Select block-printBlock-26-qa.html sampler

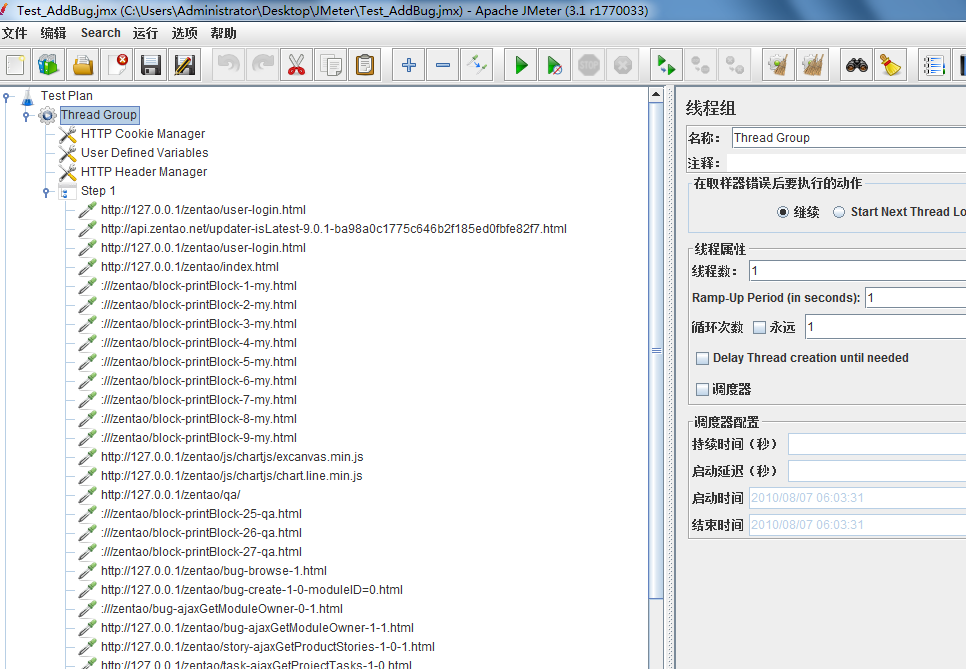pos(201,533)
